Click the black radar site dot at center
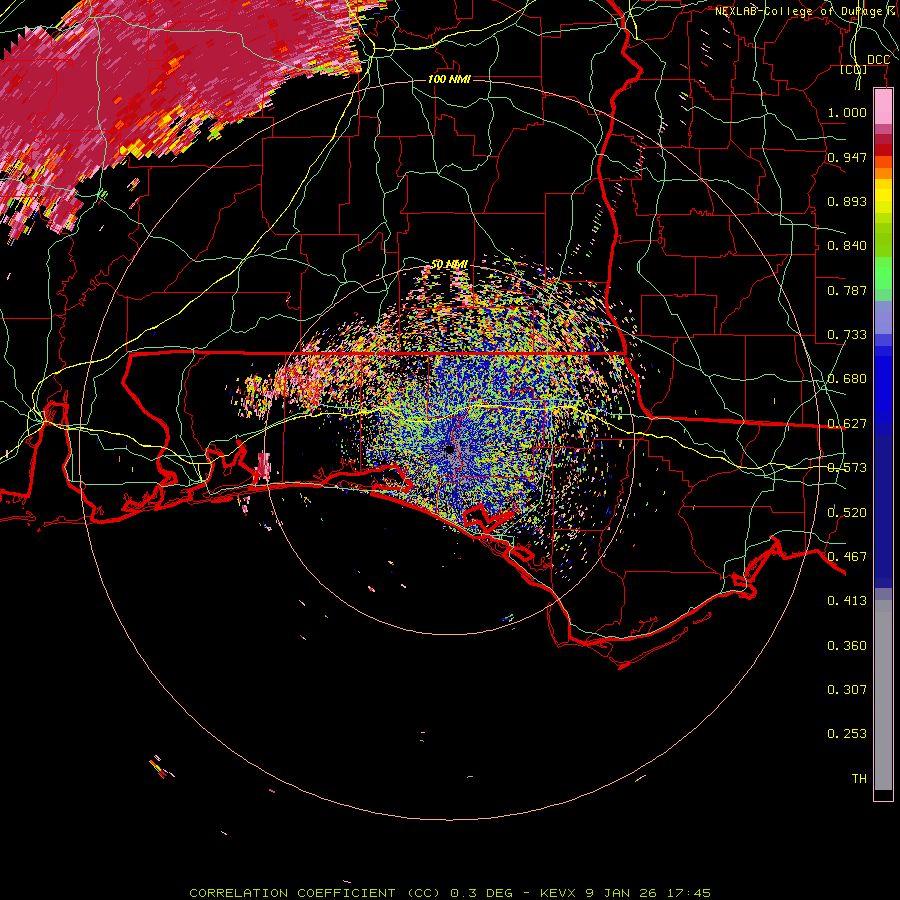The width and height of the screenshot is (900, 900). point(449,449)
